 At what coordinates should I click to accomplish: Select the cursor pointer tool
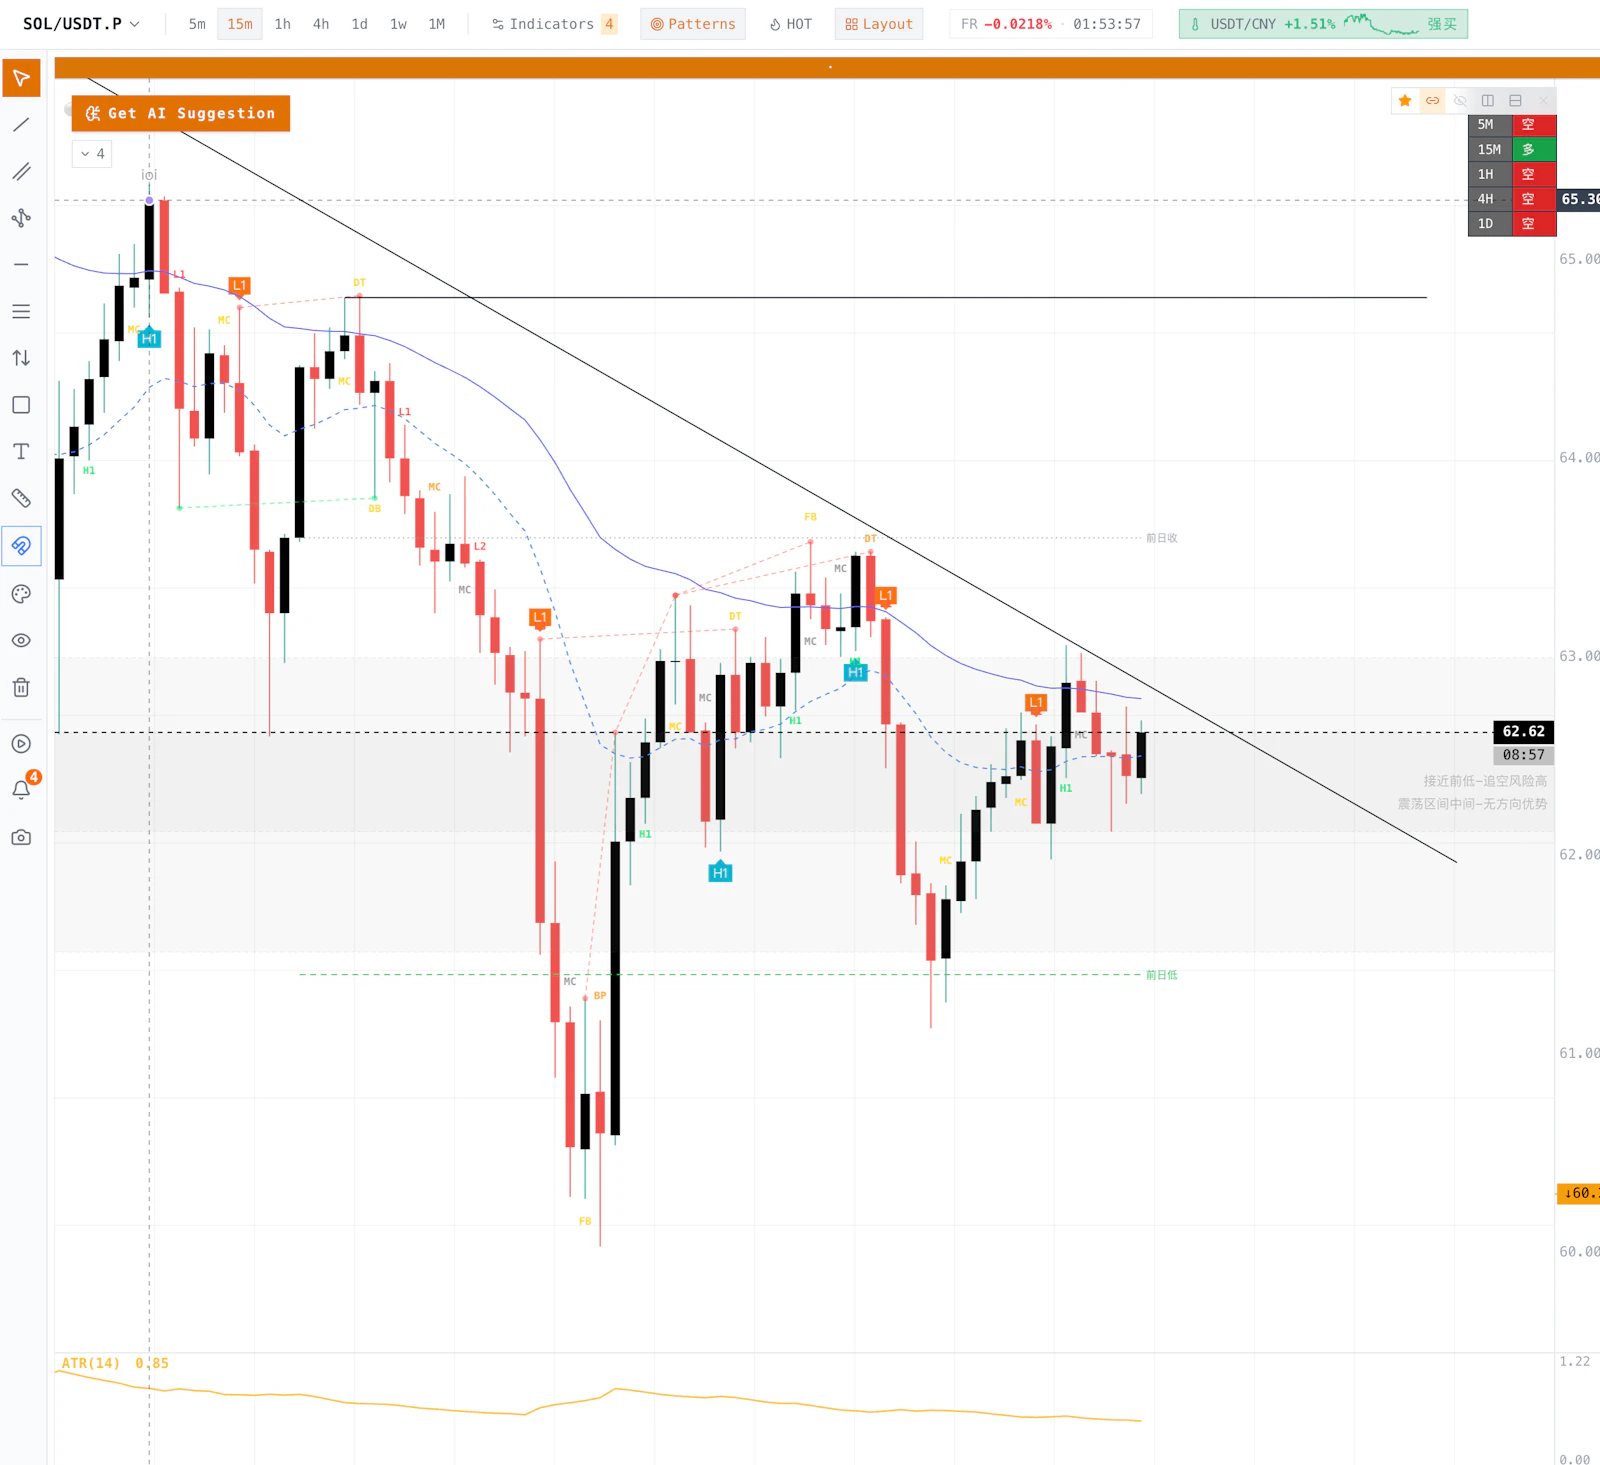[21, 78]
